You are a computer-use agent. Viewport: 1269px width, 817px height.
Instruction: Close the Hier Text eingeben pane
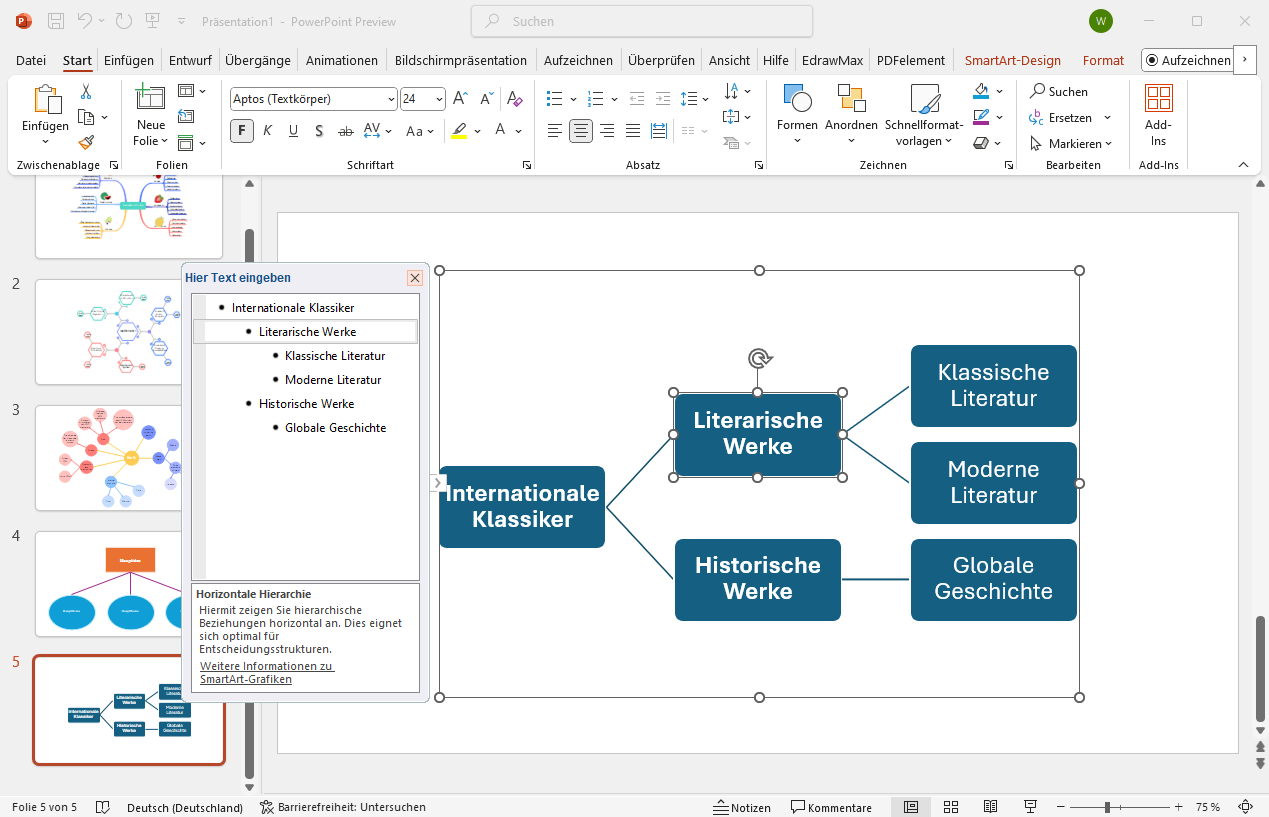point(415,278)
